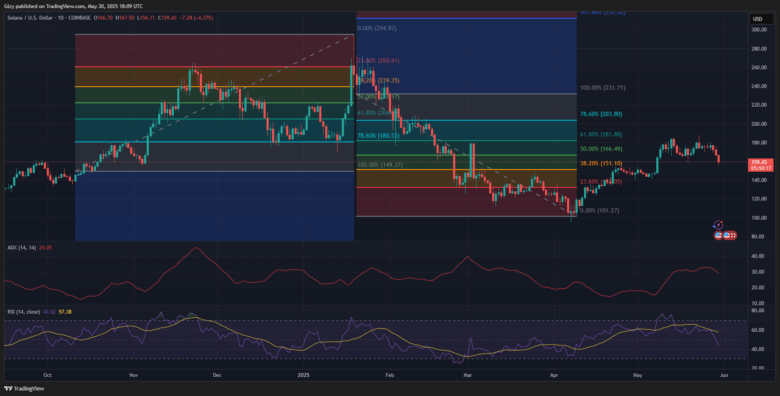The height and width of the screenshot is (396, 780).
Task: Click the Dec label on the time axis
Action: click(x=216, y=377)
